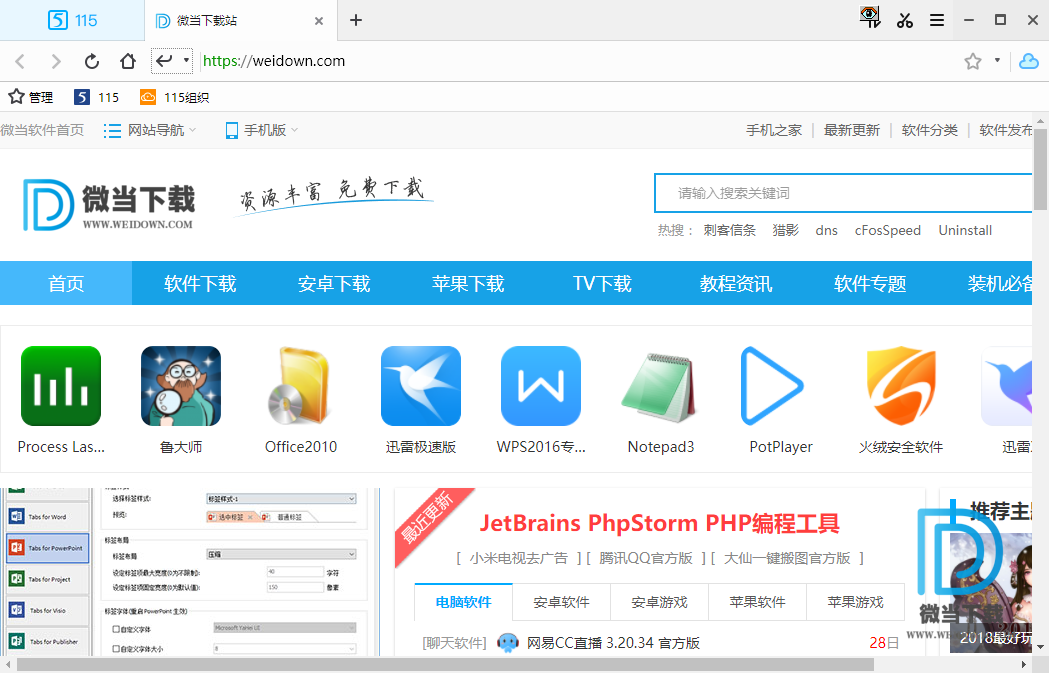The height and width of the screenshot is (673, 1049).
Task: Open 软件专题 navigation item
Action: [870, 283]
